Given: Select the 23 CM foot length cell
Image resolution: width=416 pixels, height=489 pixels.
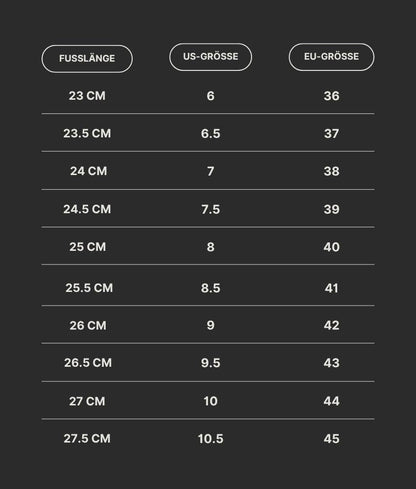Looking at the screenshot, I should pyautogui.click(x=87, y=96).
